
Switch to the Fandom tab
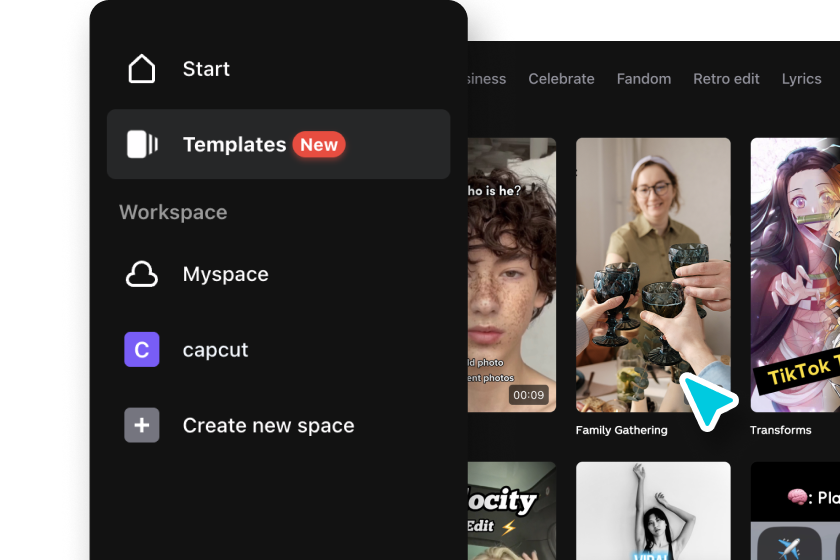pos(643,79)
